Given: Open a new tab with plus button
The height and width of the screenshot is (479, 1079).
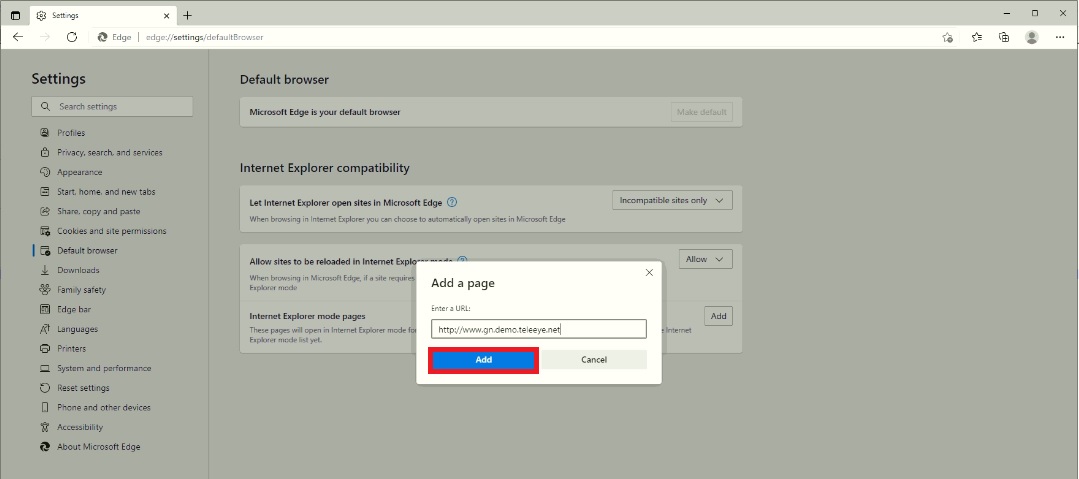Looking at the screenshot, I should [188, 15].
